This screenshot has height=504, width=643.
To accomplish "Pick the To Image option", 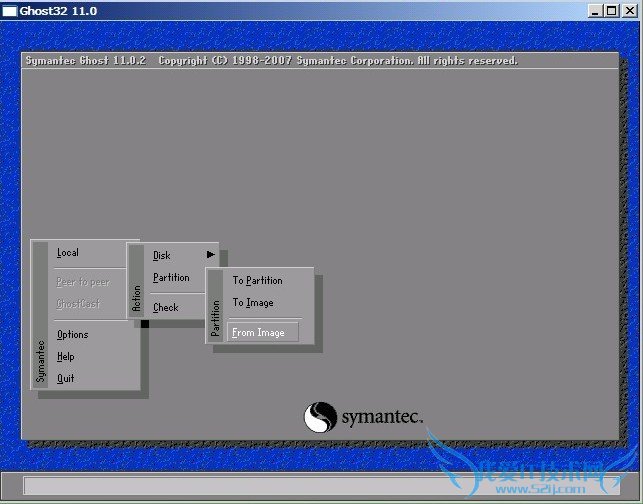I will (x=253, y=303).
